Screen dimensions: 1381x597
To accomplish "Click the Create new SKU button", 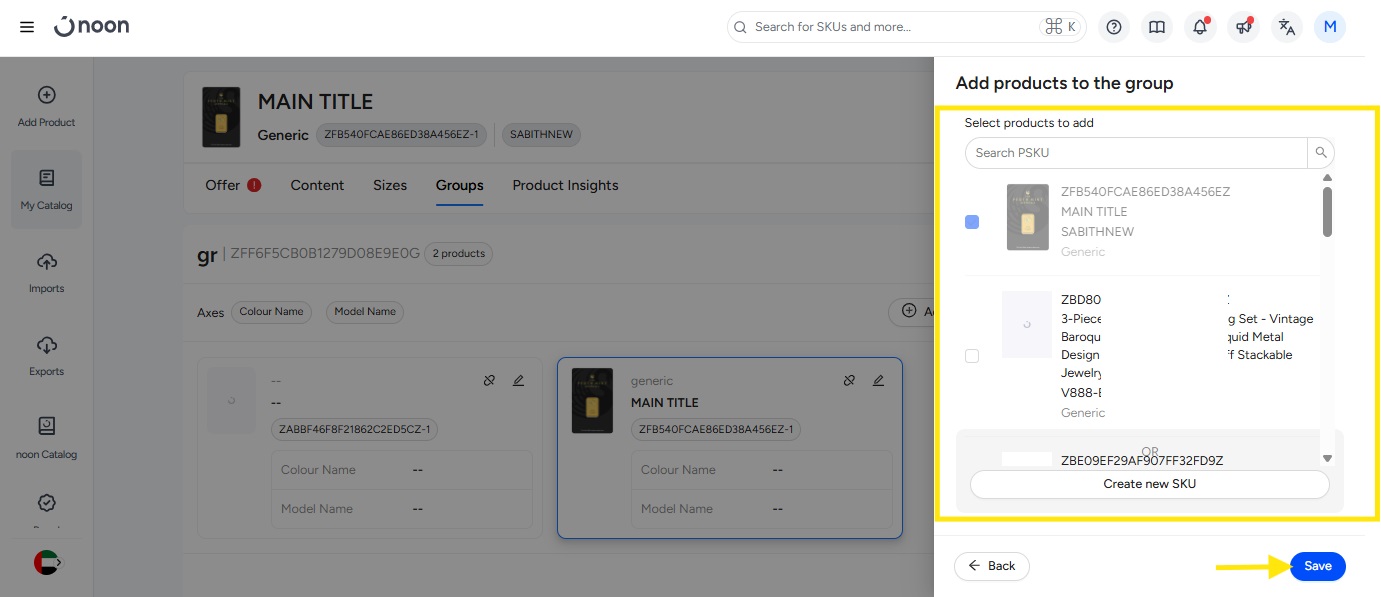I will 1149,484.
